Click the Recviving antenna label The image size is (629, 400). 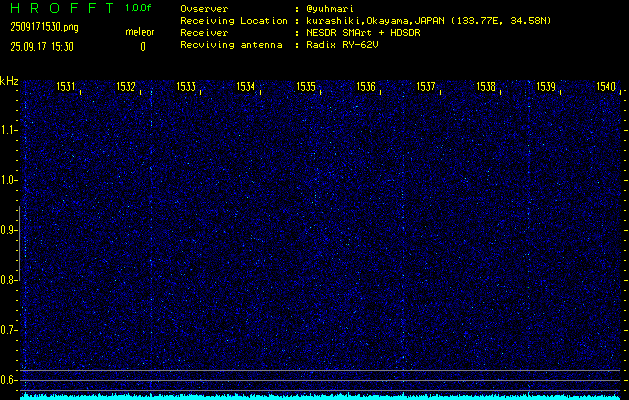click(231, 45)
